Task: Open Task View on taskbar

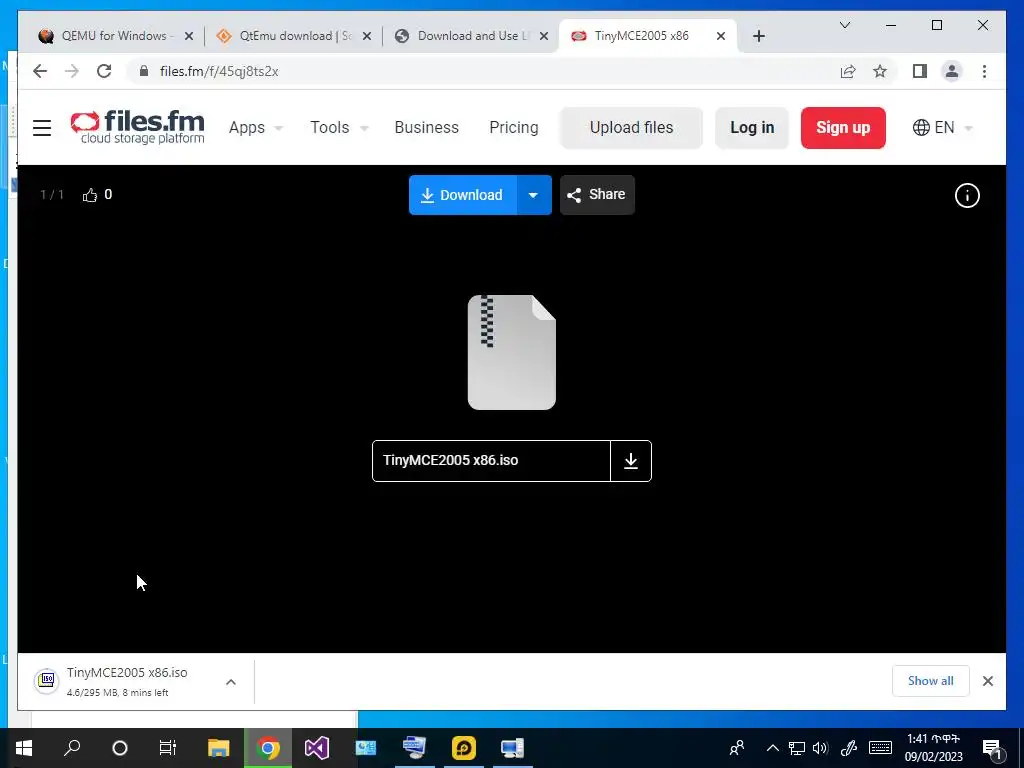Action: pos(168,748)
